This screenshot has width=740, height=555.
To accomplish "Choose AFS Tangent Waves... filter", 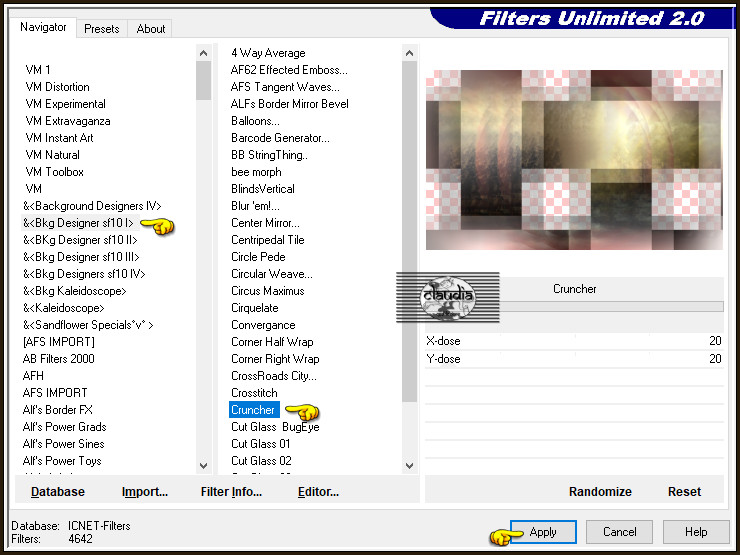I will point(285,87).
